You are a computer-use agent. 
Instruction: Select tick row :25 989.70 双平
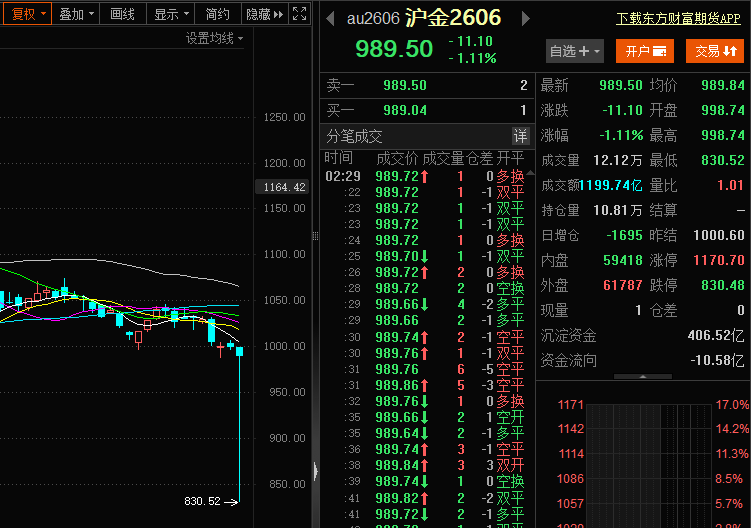click(x=424, y=256)
